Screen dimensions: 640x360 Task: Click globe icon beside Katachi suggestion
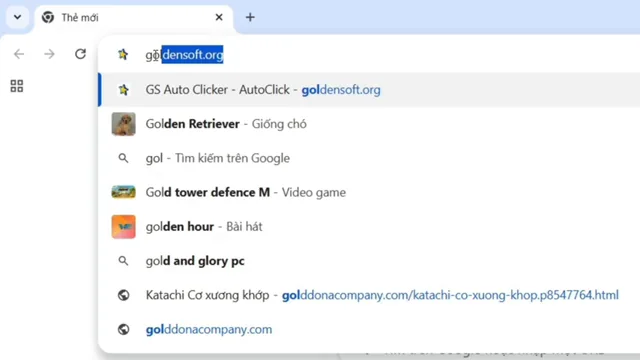tap(123, 295)
